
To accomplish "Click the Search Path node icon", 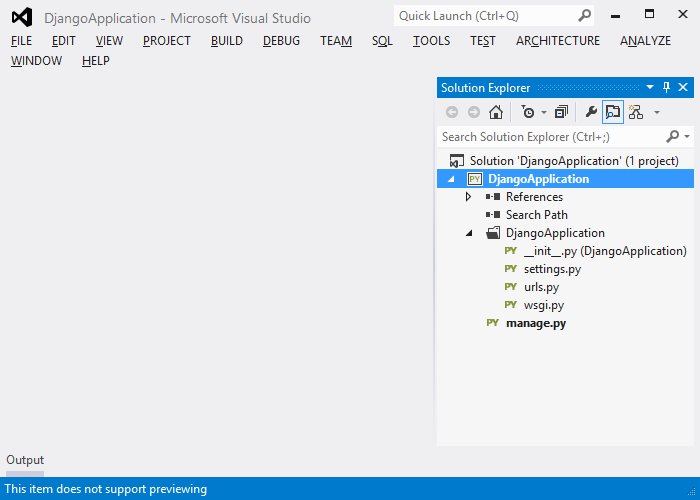I will pyautogui.click(x=493, y=215).
